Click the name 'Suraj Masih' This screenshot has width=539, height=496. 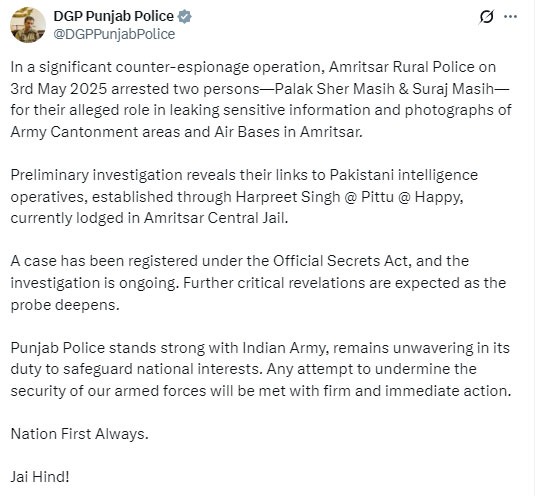[x=453, y=89]
